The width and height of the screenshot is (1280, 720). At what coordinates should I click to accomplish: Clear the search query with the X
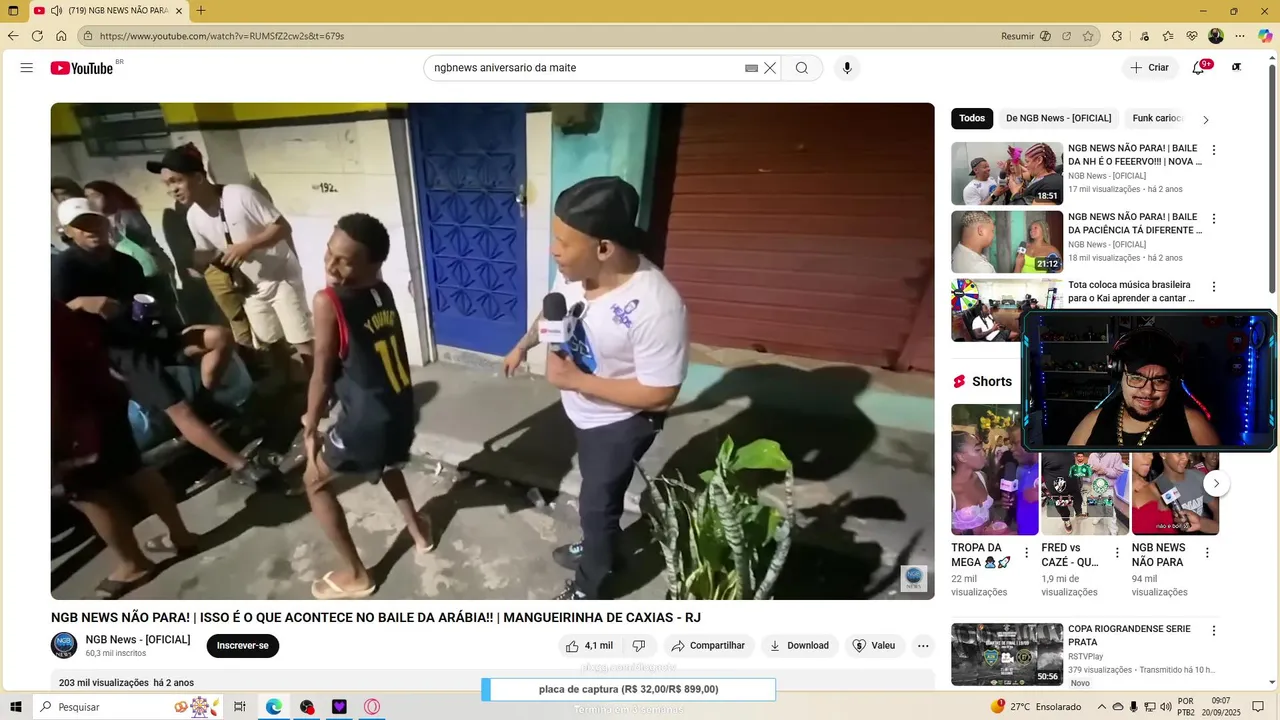tap(770, 68)
